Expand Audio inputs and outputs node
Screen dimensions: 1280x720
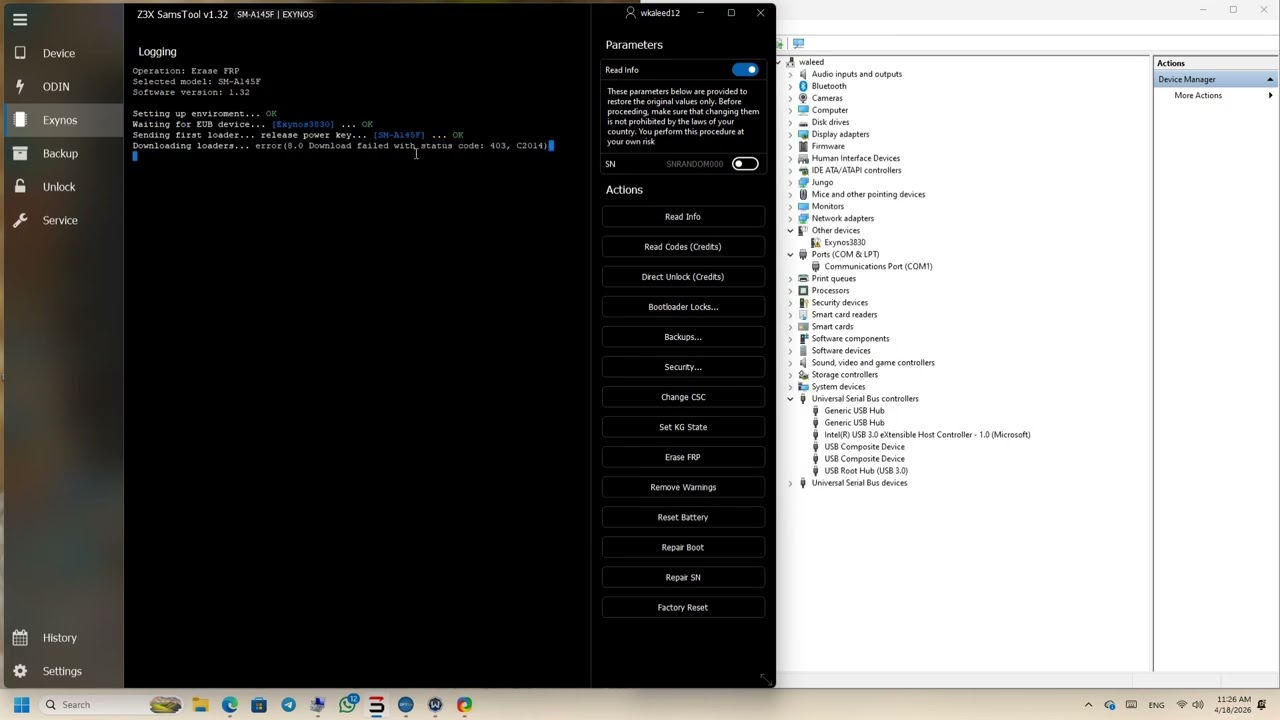pyautogui.click(x=790, y=74)
